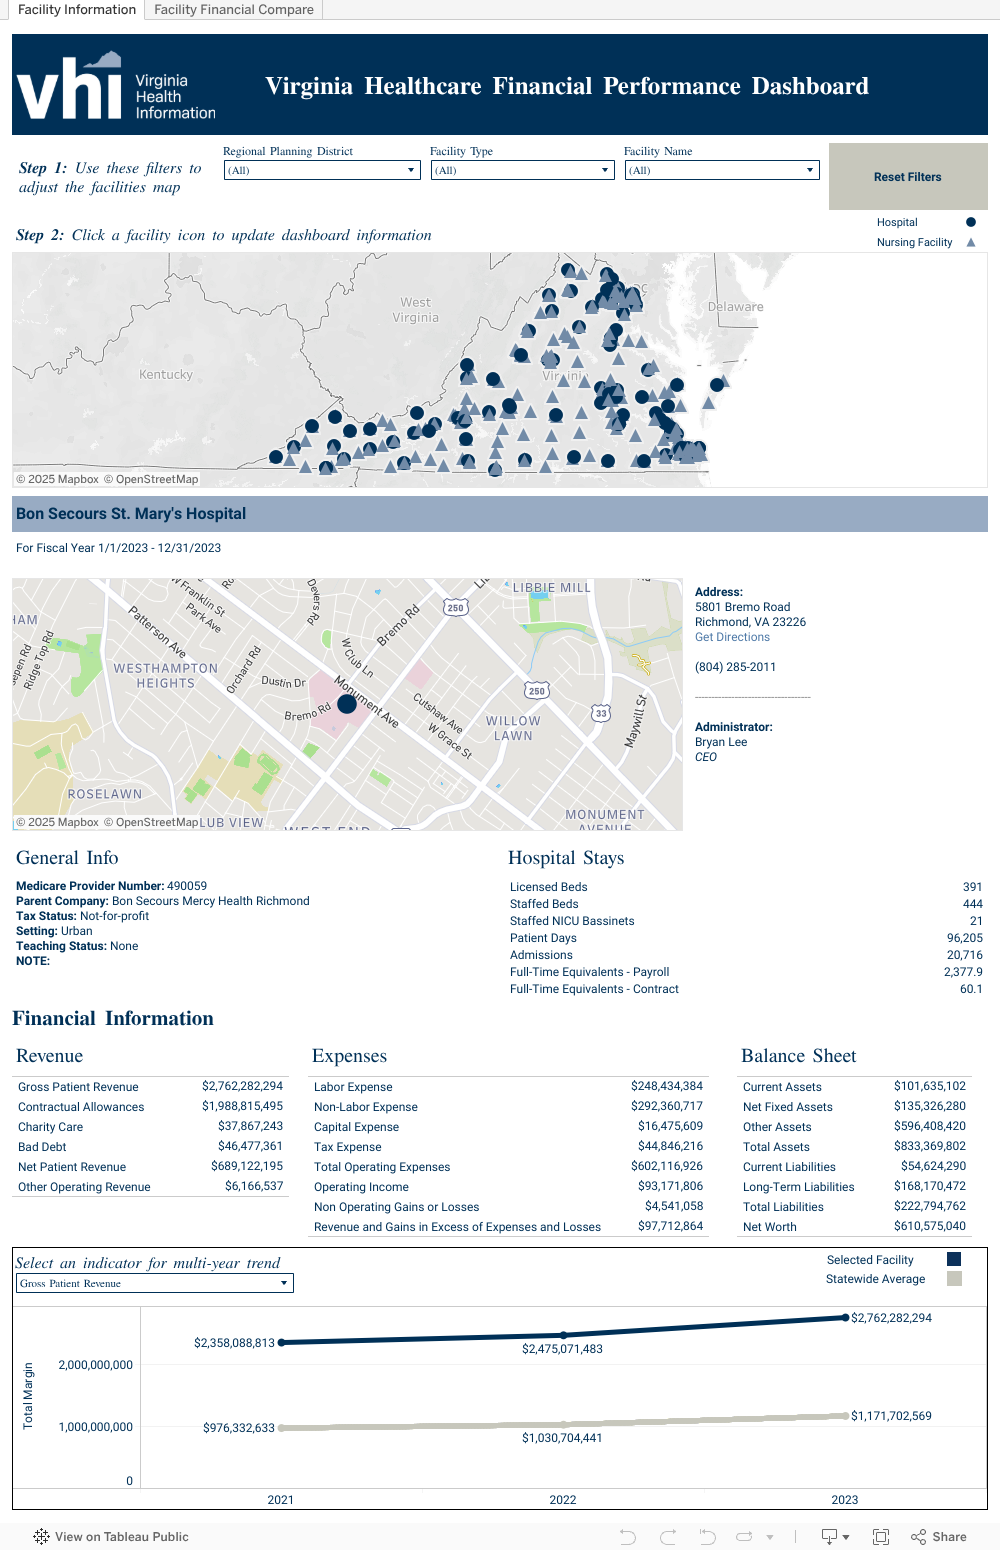
Task: Click the Tax Expense row label
Action: [x=347, y=1147]
